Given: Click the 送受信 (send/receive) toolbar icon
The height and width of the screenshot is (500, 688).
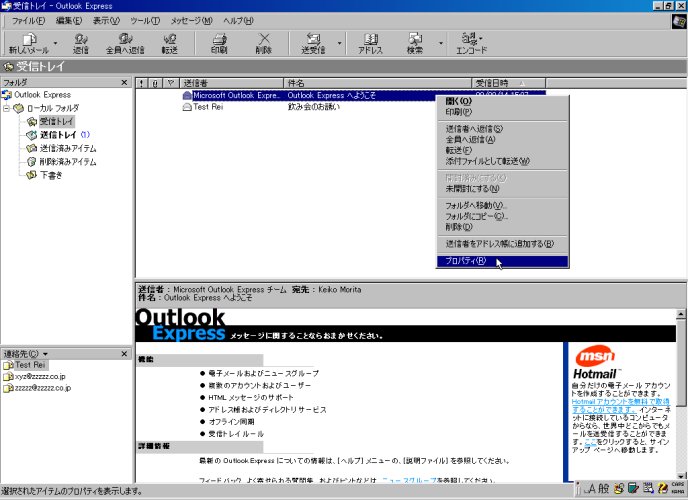Looking at the screenshot, I should coord(313,43).
